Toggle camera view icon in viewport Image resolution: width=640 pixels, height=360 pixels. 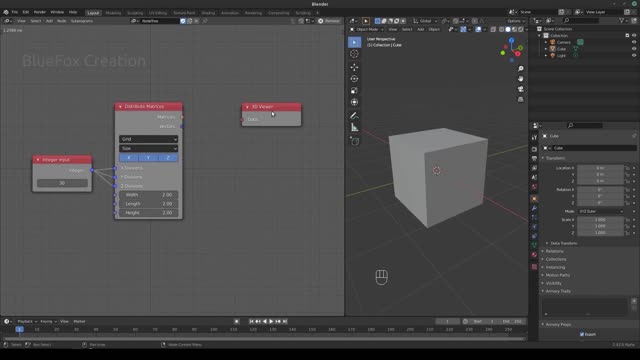520,89
